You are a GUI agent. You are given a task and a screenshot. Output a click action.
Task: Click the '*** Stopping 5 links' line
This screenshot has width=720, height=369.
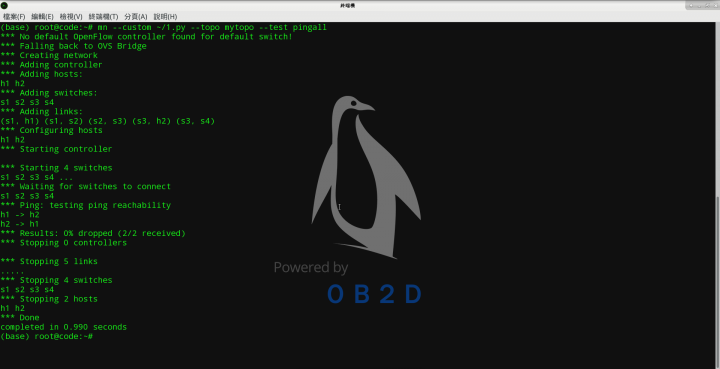[49, 262]
